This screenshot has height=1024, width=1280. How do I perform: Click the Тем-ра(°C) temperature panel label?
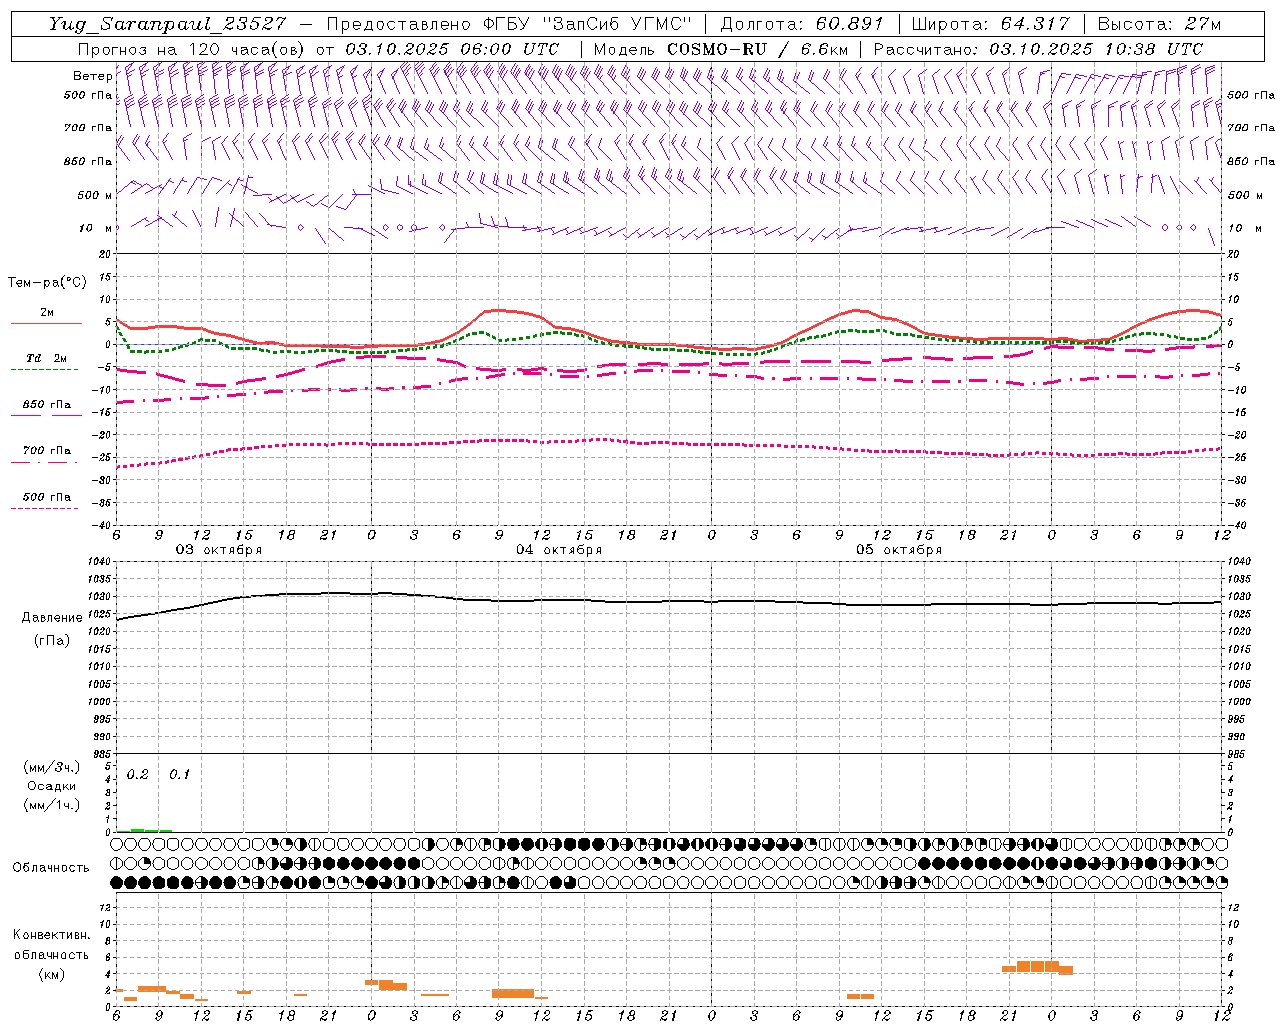tap(47, 283)
